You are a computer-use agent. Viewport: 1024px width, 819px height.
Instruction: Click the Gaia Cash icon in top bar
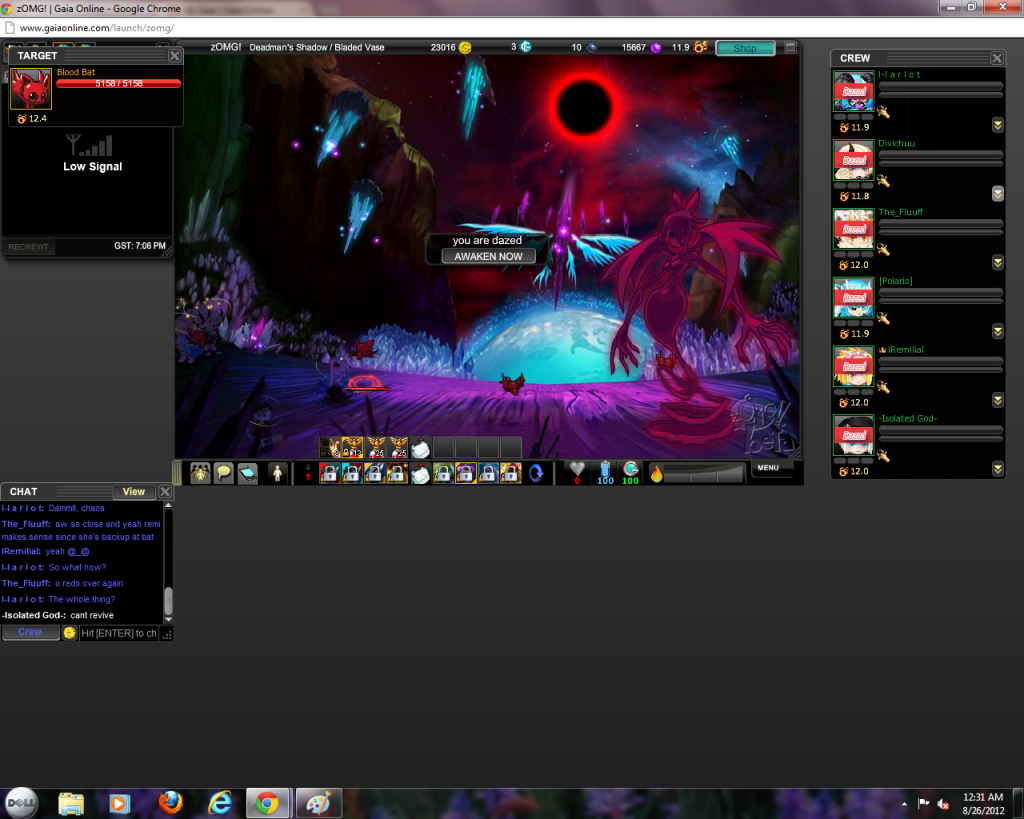(525, 47)
